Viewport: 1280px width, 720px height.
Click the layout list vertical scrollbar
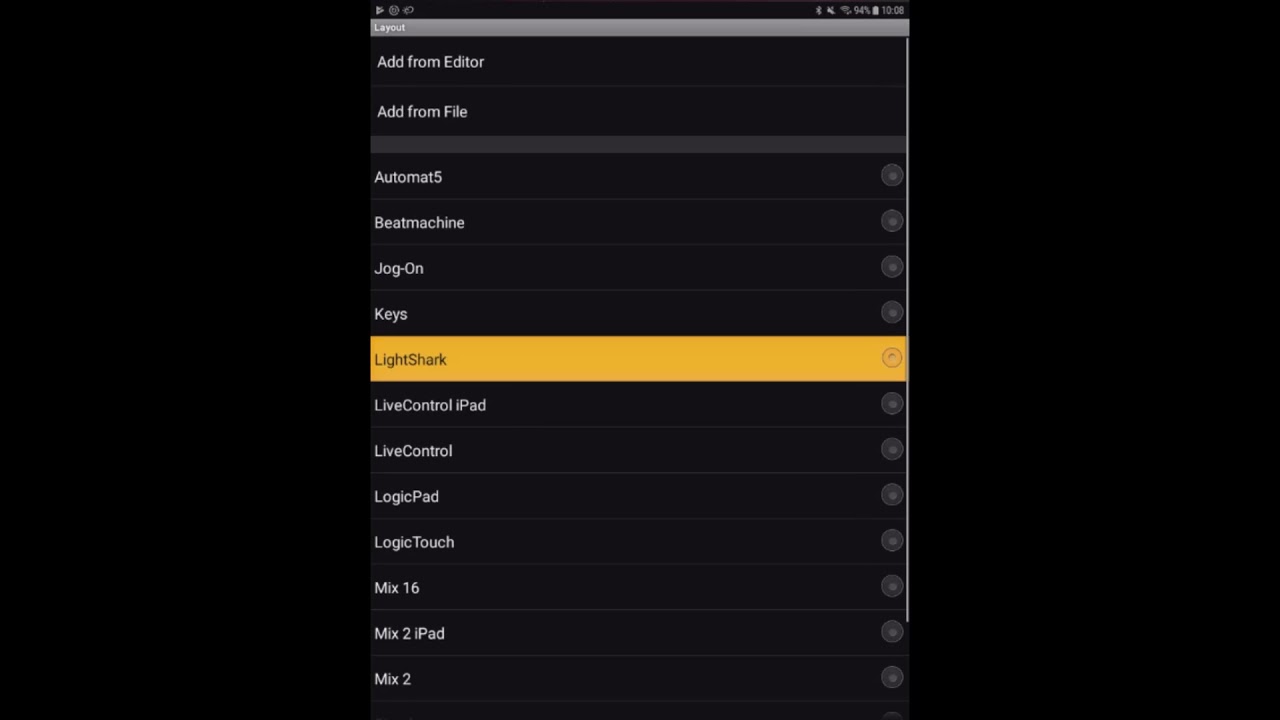[x=907, y=330]
